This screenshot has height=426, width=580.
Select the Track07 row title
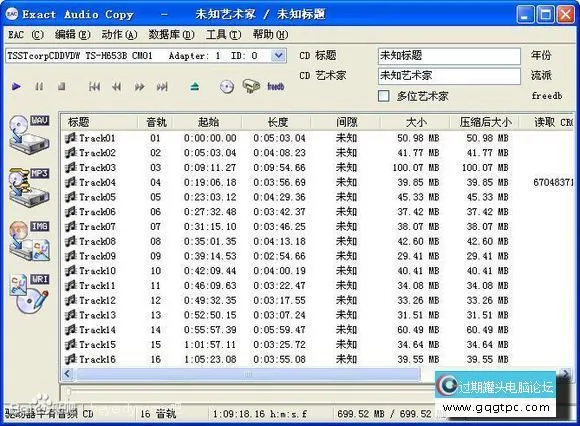pos(97,226)
